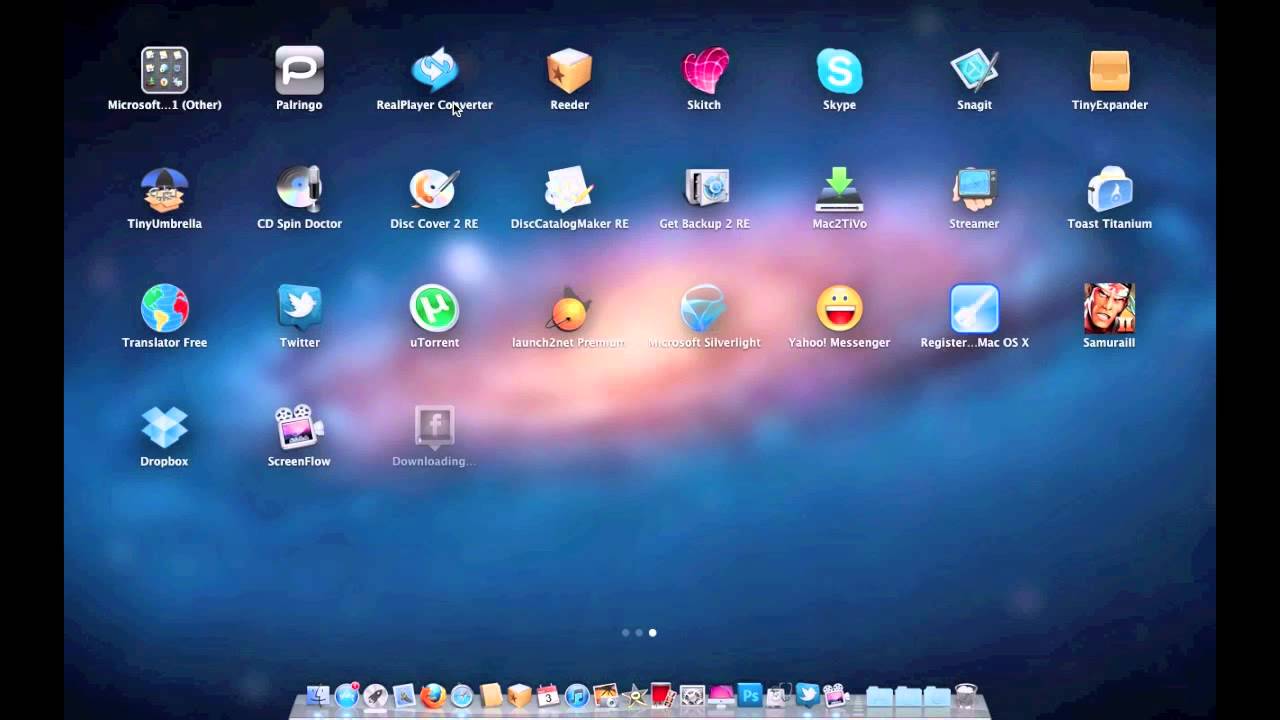Launch Toast Titanium
This screenshot has width=1280, height=720.
(1109, 190)
